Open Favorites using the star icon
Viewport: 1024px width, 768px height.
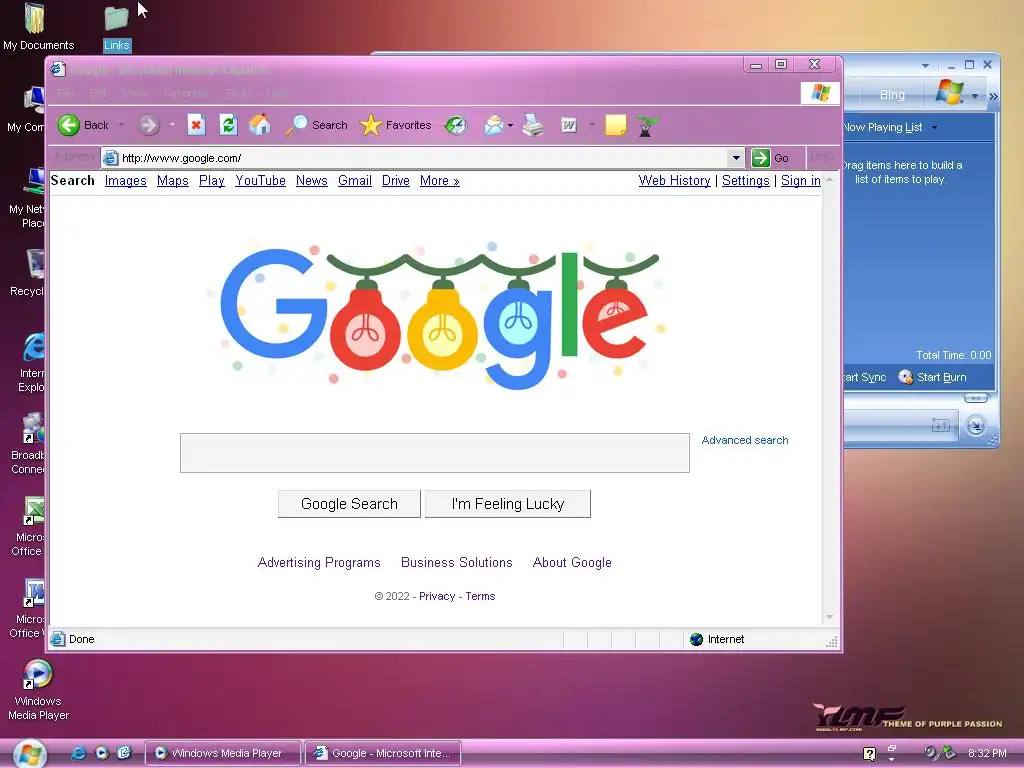[370, 125]
